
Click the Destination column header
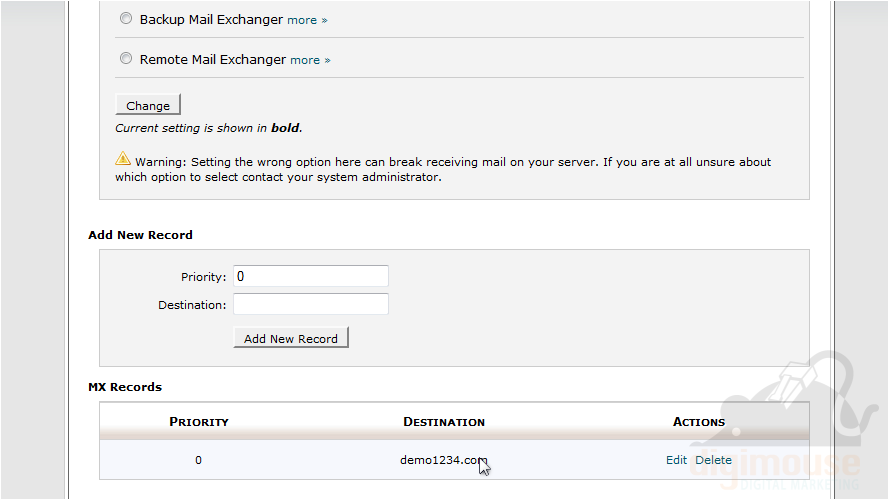point(444,422)
